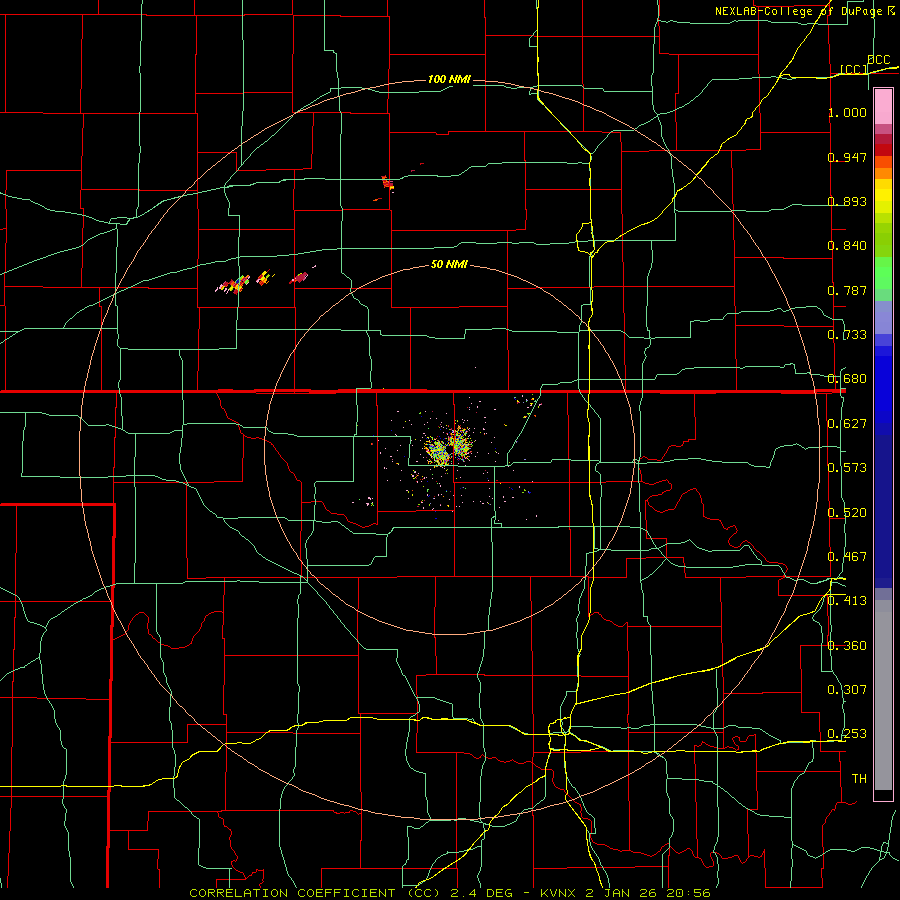Click the [CC] legend unit label
The image size is (900, 900).
pyautogui.click(x=854, y=69)
